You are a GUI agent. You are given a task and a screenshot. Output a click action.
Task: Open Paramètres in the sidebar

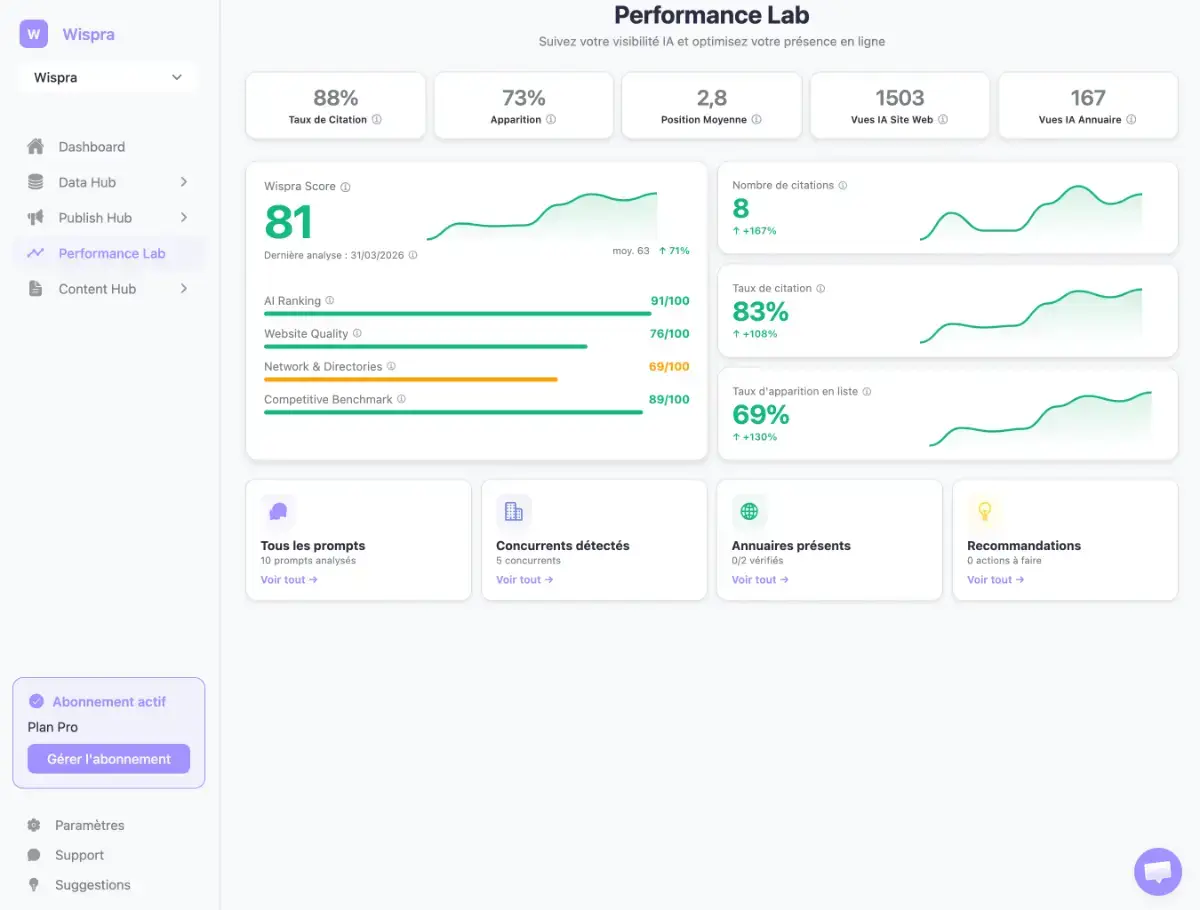(89, 825)
